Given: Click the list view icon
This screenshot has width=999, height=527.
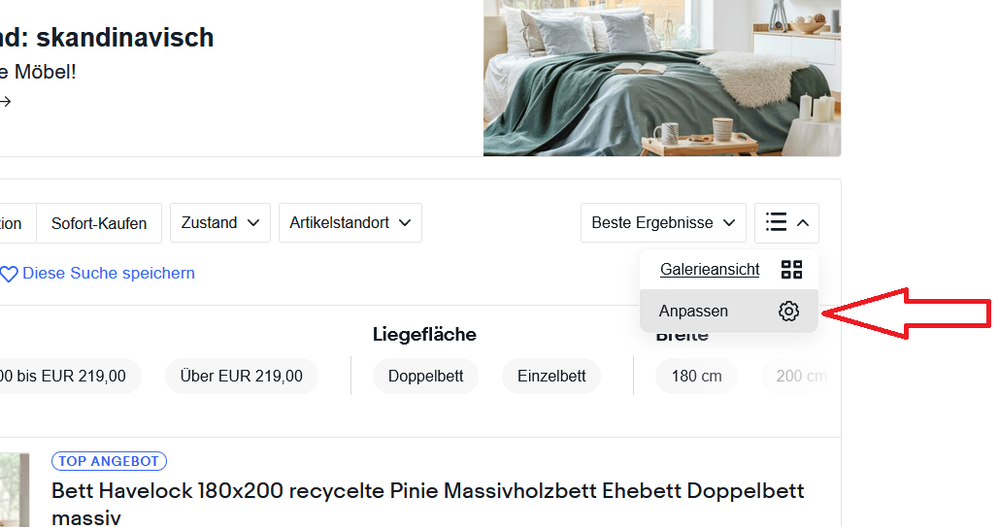Looking at the screenshot, I should 776,222.
